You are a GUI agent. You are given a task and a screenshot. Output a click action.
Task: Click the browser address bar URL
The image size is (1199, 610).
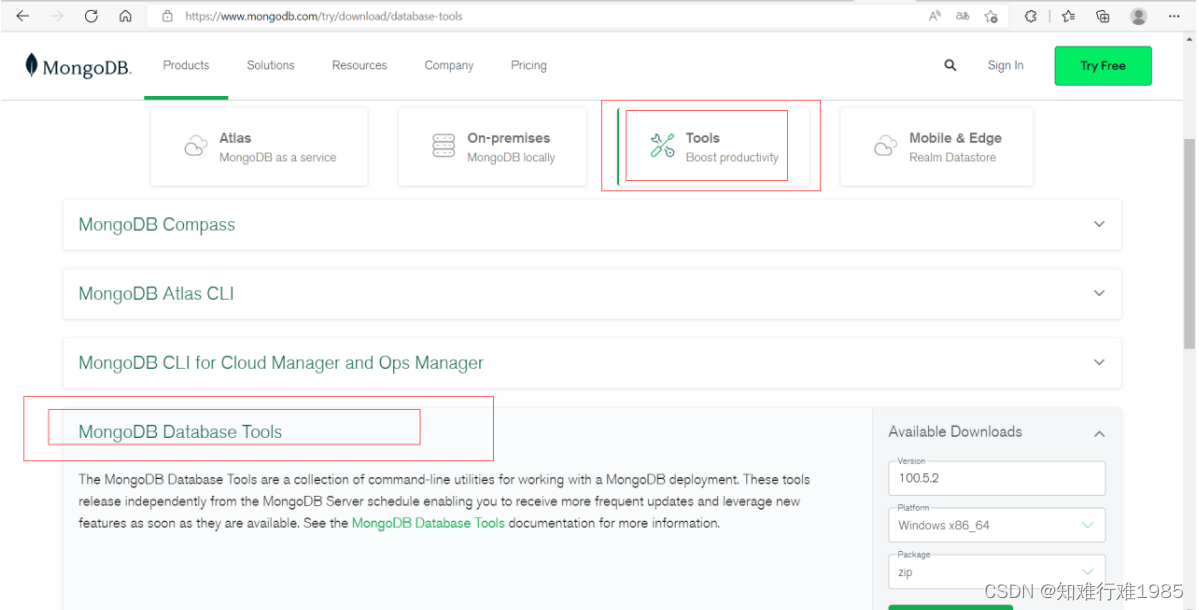pos(323,16)
